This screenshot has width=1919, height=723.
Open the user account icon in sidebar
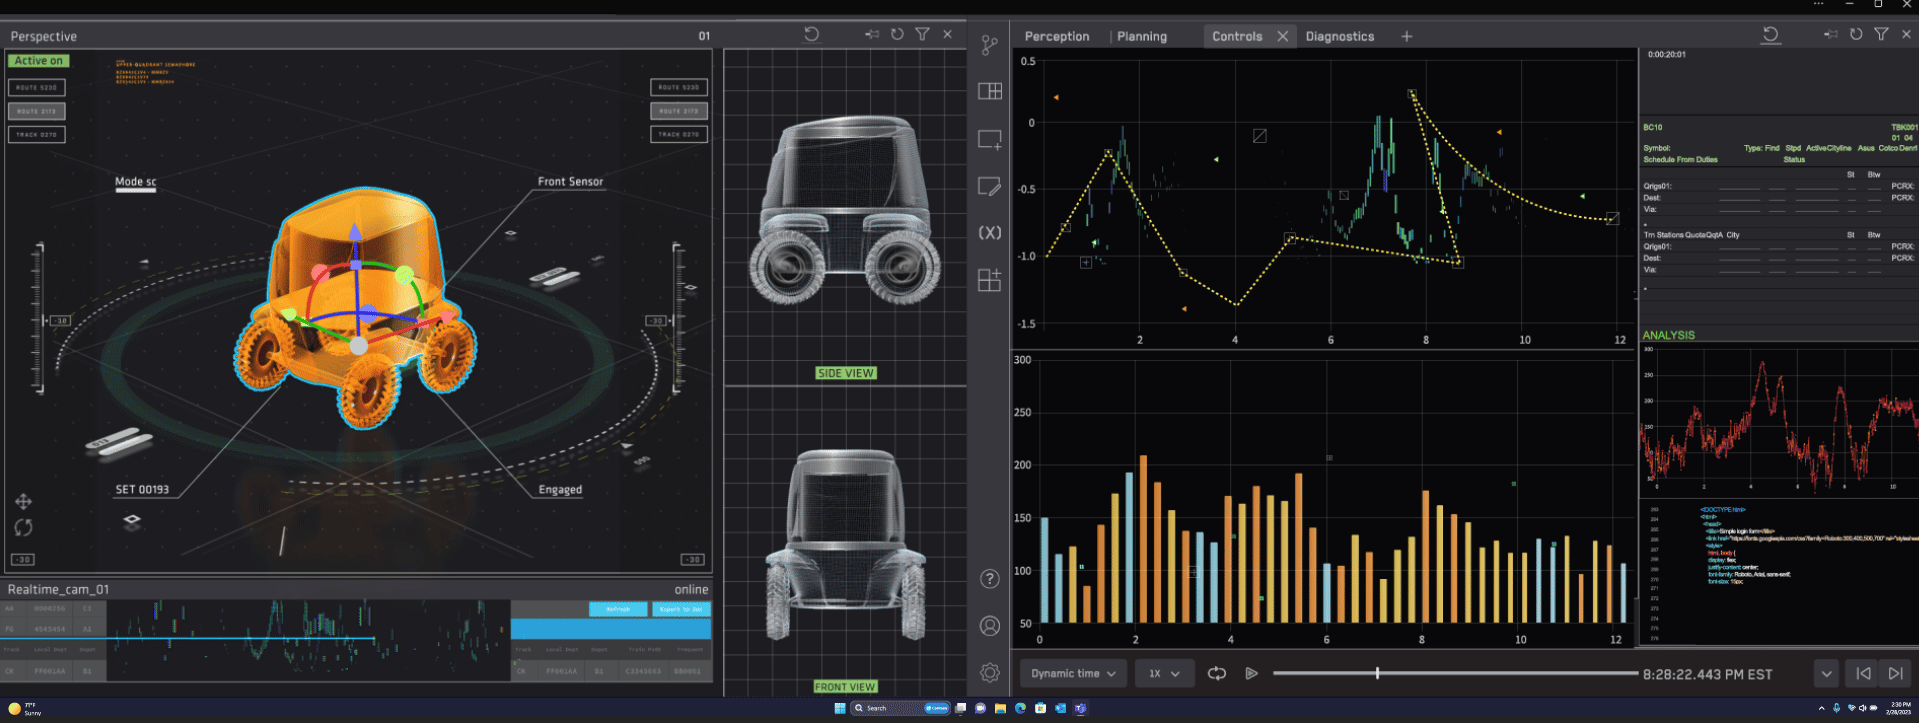[x=989, y=626]
